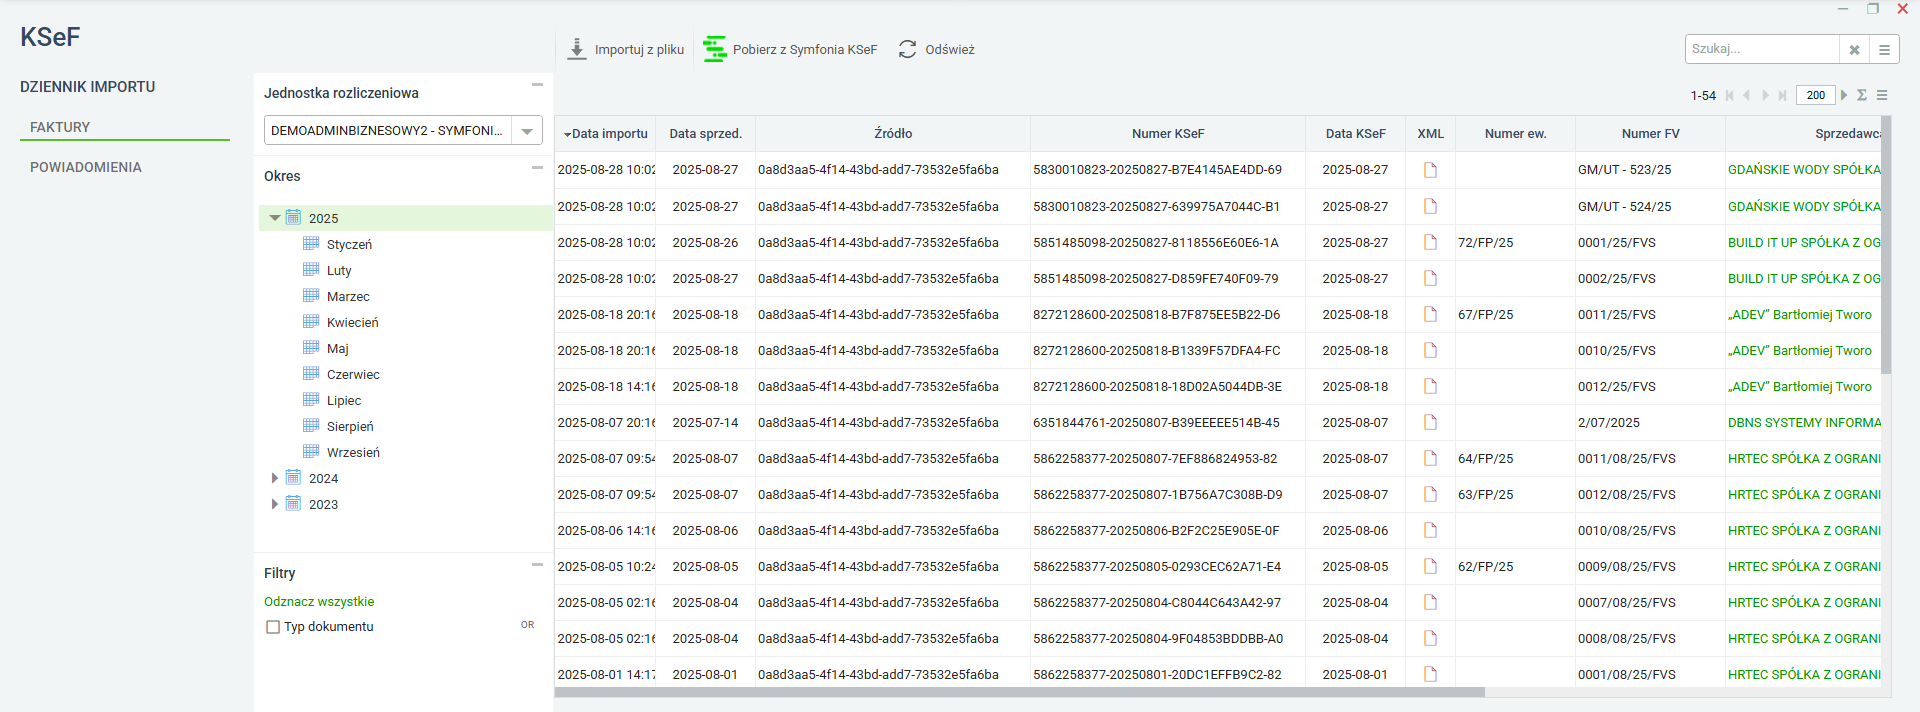This screenshot has height=712, width=1920.
Task: Open XML icon for invoice 0012/25/FVS
Action: (x=1430, y=386)
